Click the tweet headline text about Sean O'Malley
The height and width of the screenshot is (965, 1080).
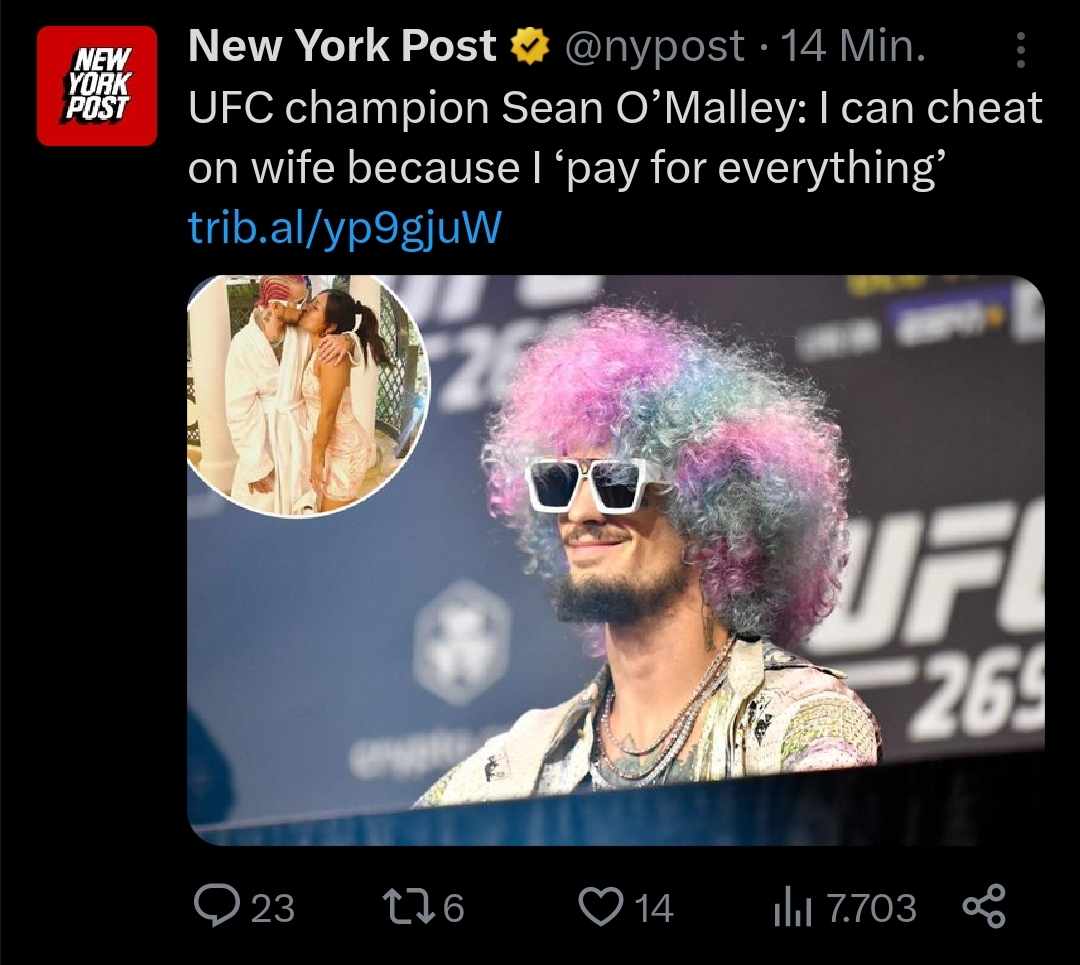(615, 138)
